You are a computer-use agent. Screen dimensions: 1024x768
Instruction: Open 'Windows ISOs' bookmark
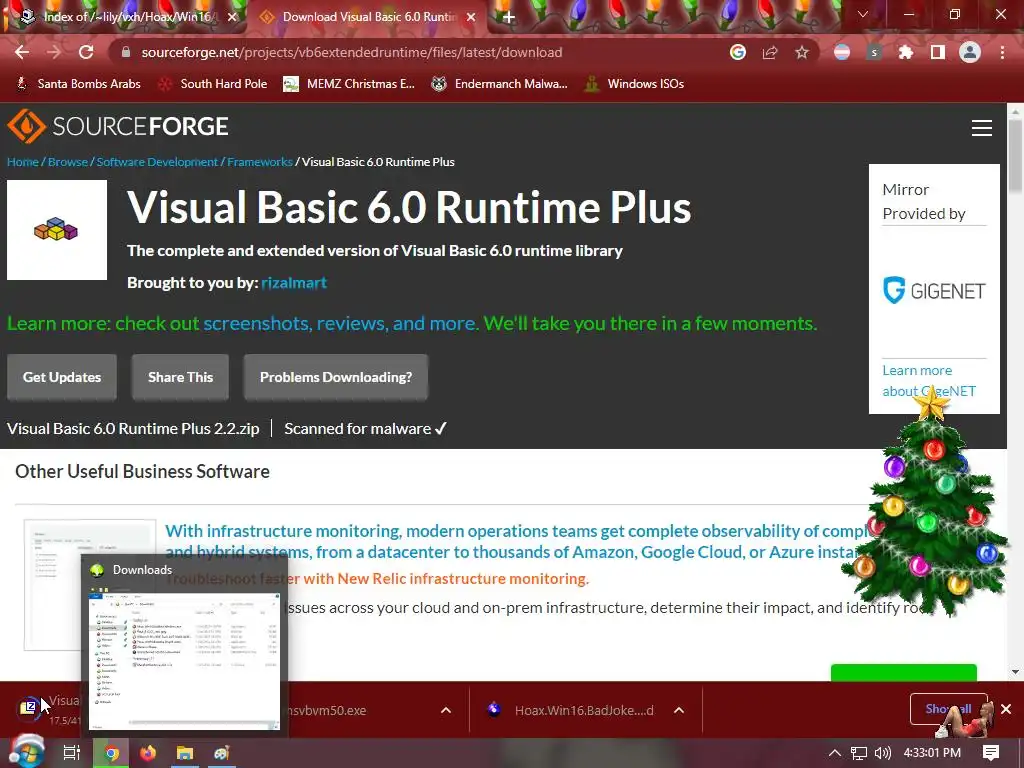tap(634, 84)
